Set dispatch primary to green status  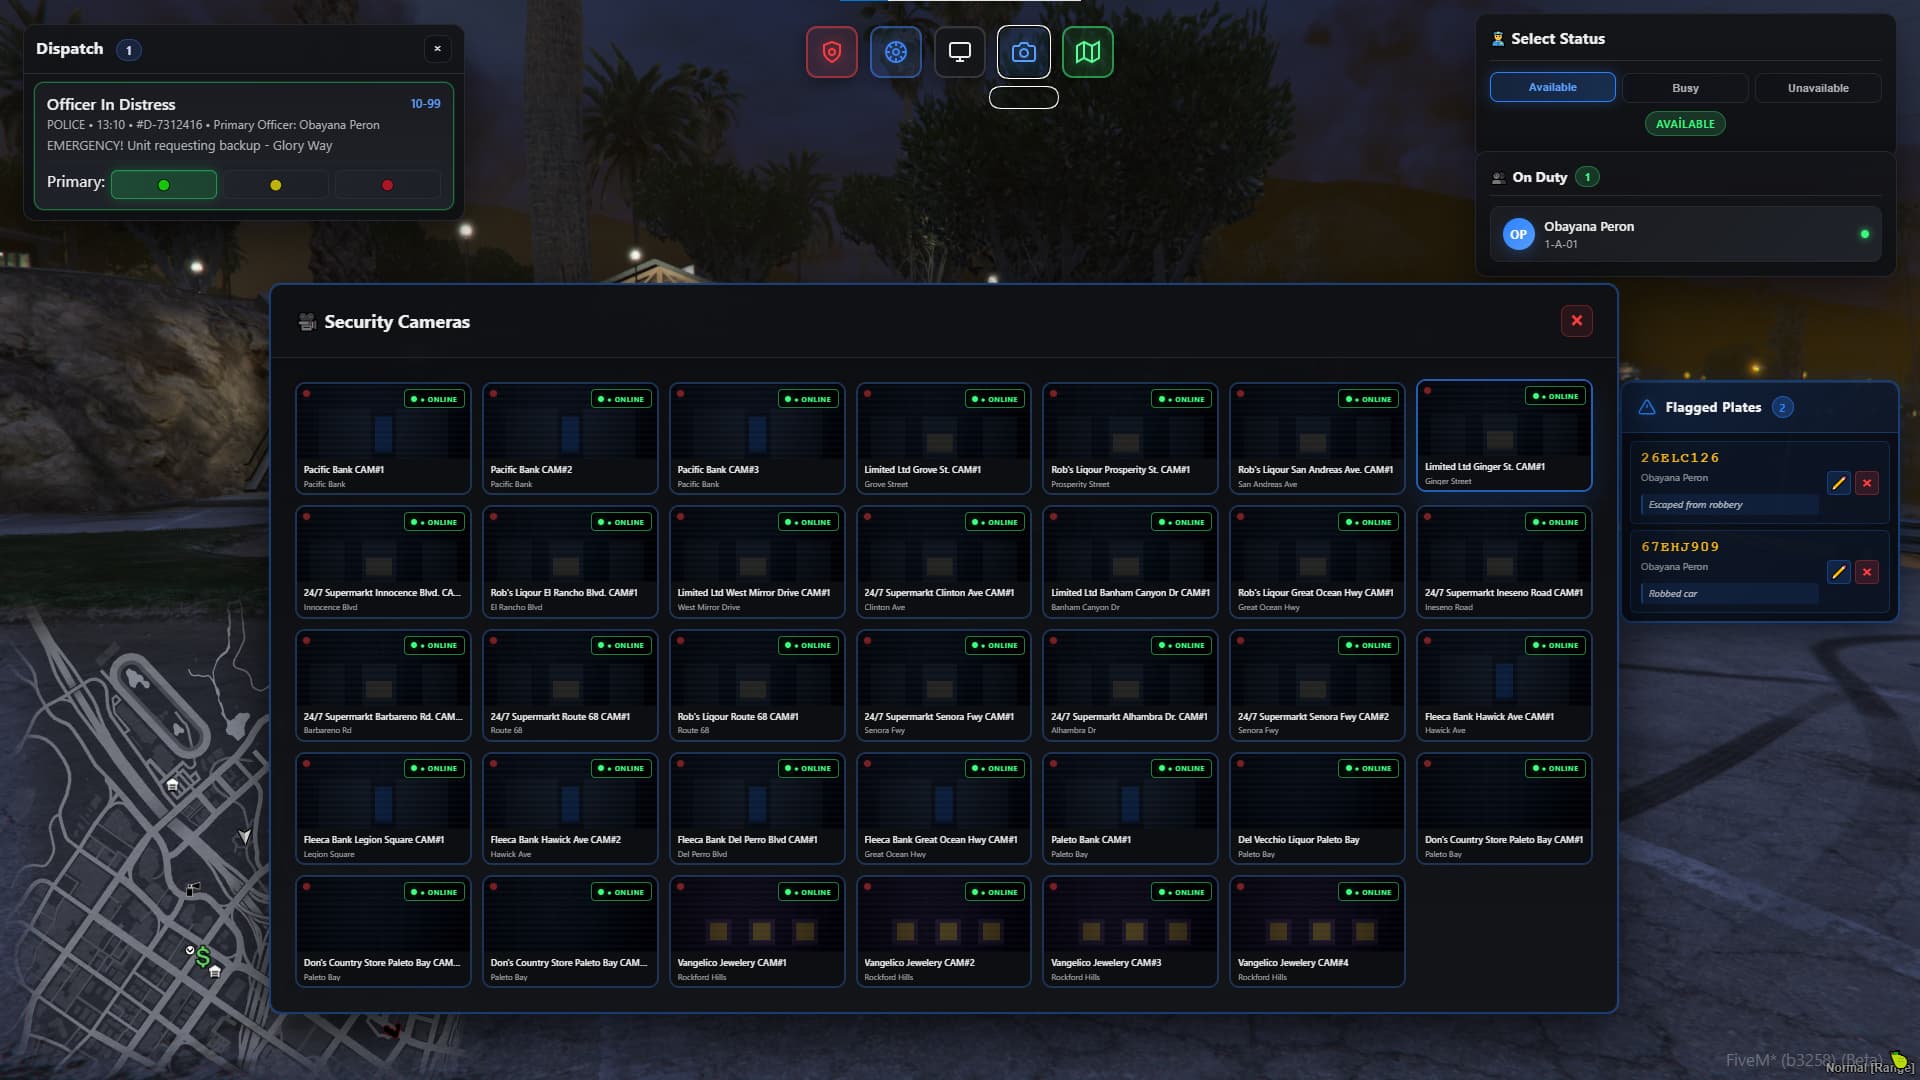coord(164,185)
